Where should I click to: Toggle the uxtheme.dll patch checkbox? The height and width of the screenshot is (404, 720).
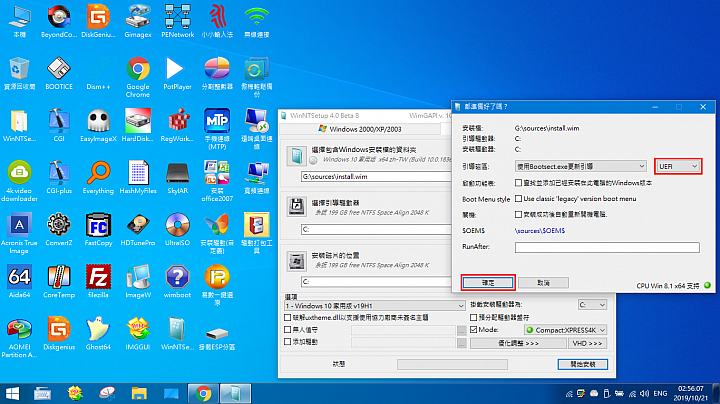click(287, 318)
